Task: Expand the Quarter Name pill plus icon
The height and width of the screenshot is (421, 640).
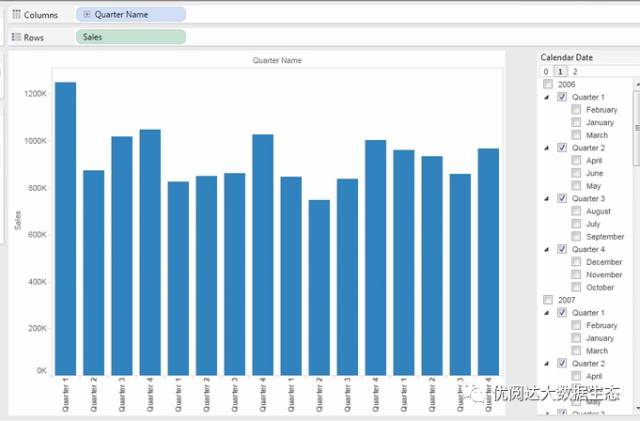Action: [x=87, y=15]
